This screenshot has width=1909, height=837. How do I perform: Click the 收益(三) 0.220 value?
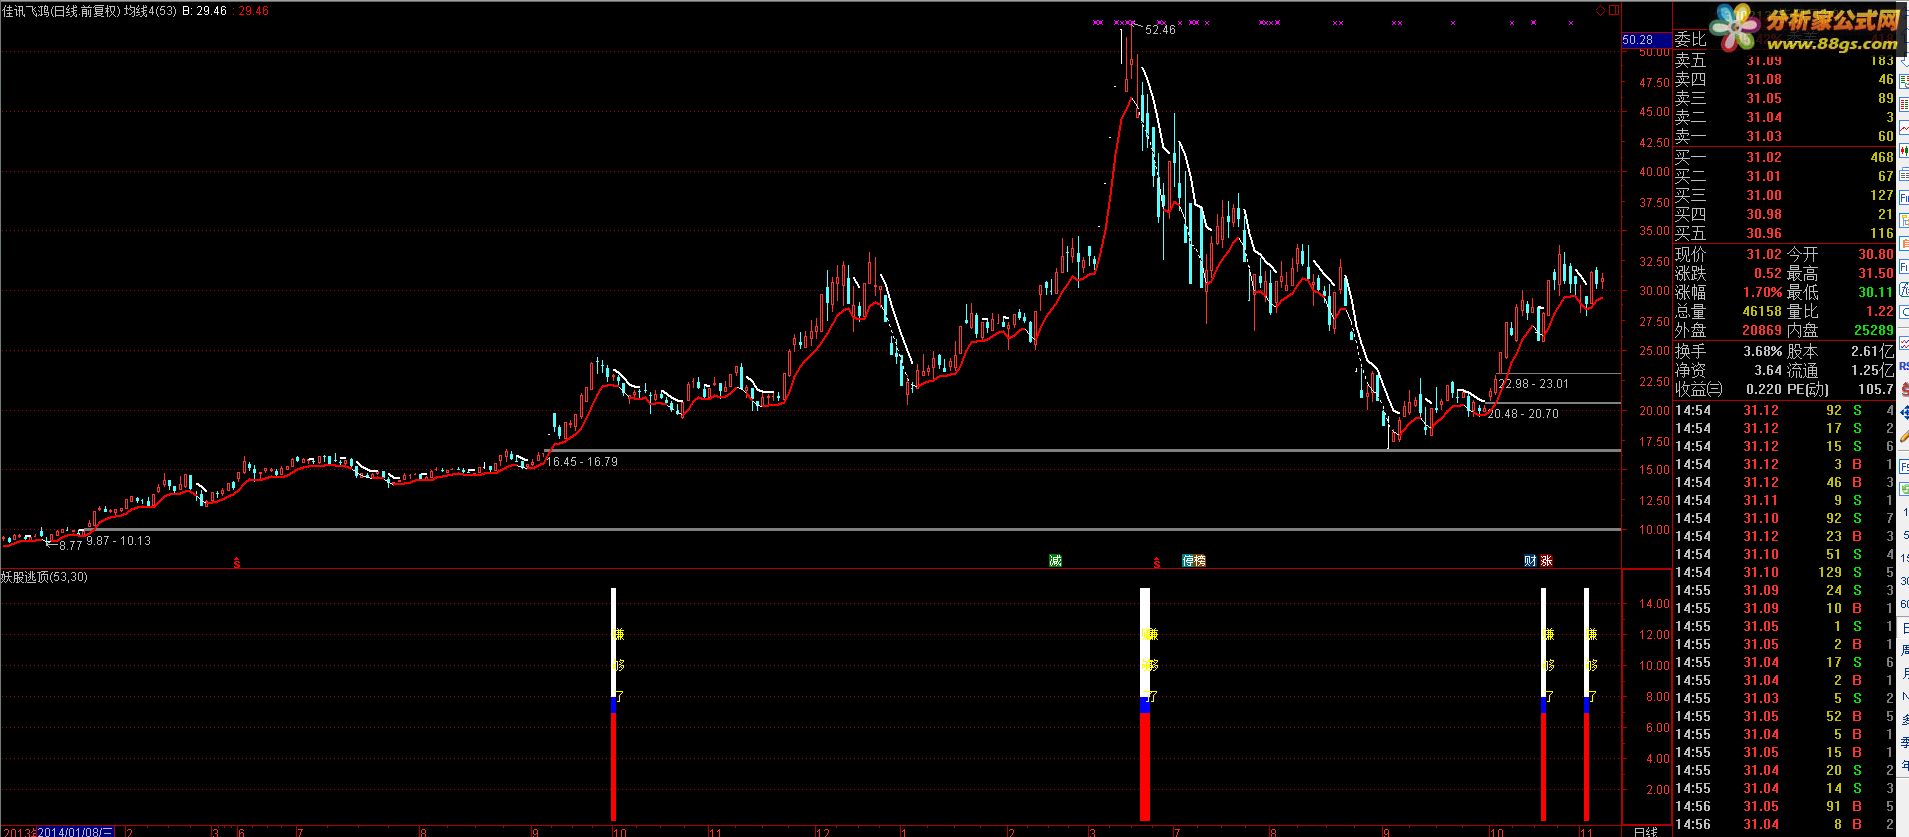1763,390
